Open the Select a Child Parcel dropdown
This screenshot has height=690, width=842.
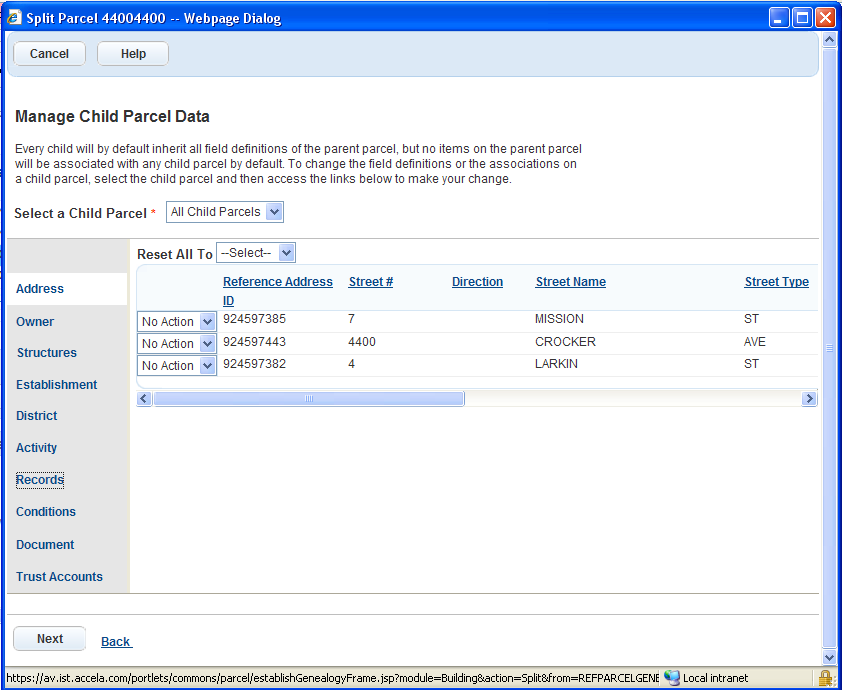coord(225,212)
